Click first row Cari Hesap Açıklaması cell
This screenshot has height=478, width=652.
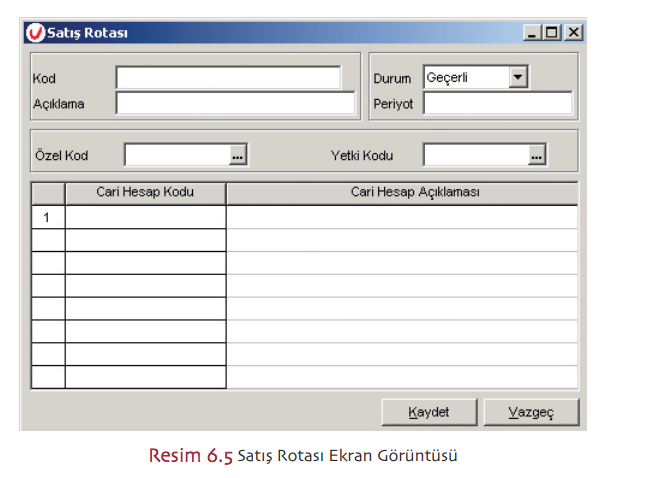tap(402, 217)
